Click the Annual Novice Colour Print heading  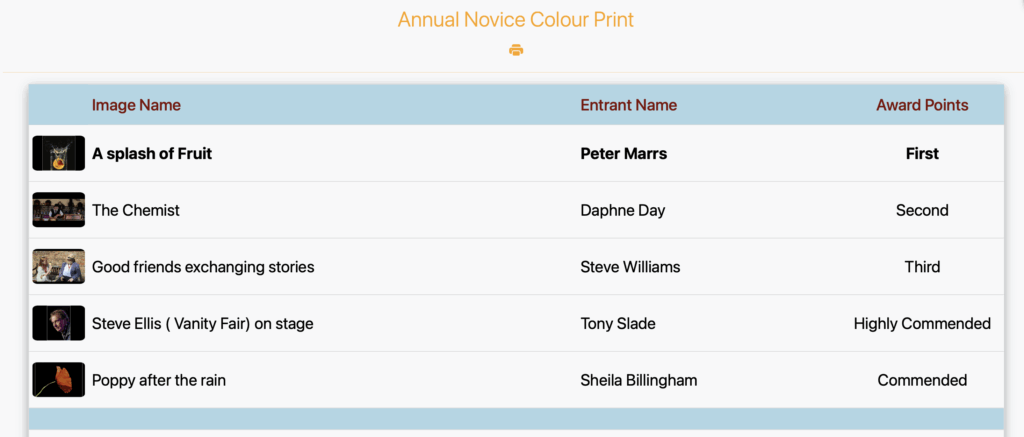tap(516, 20)
